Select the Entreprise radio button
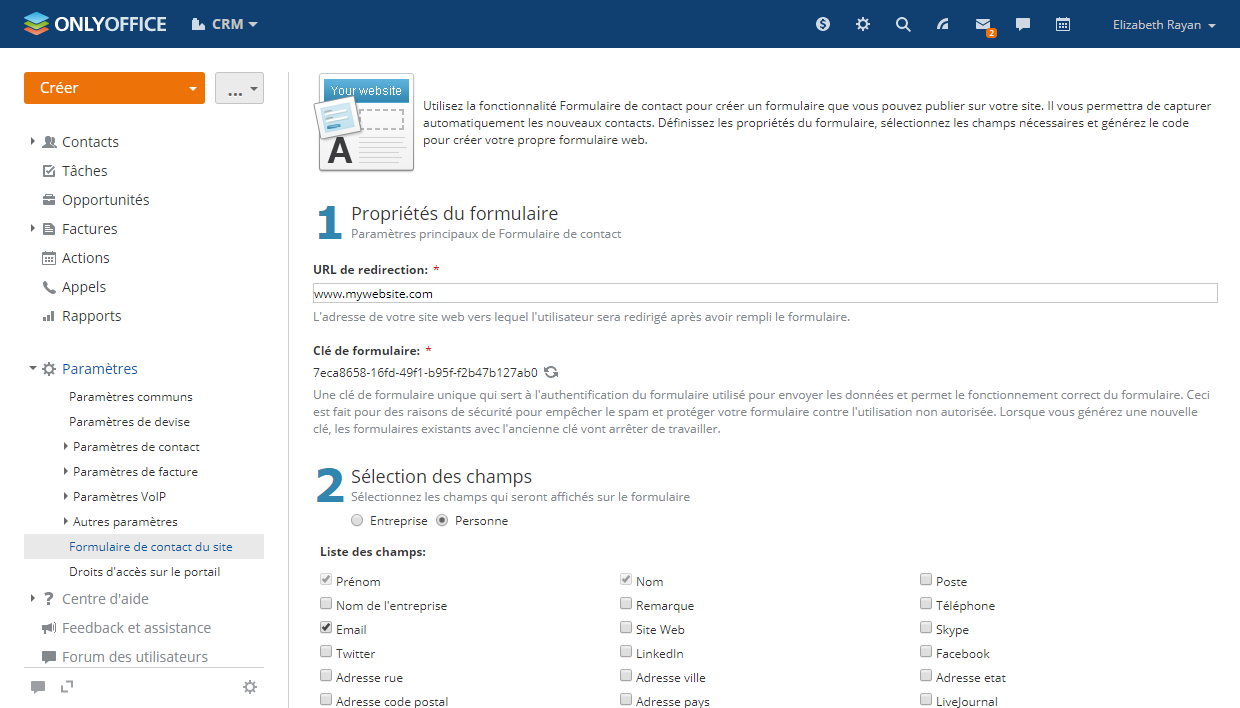 (x=357, y=521)
